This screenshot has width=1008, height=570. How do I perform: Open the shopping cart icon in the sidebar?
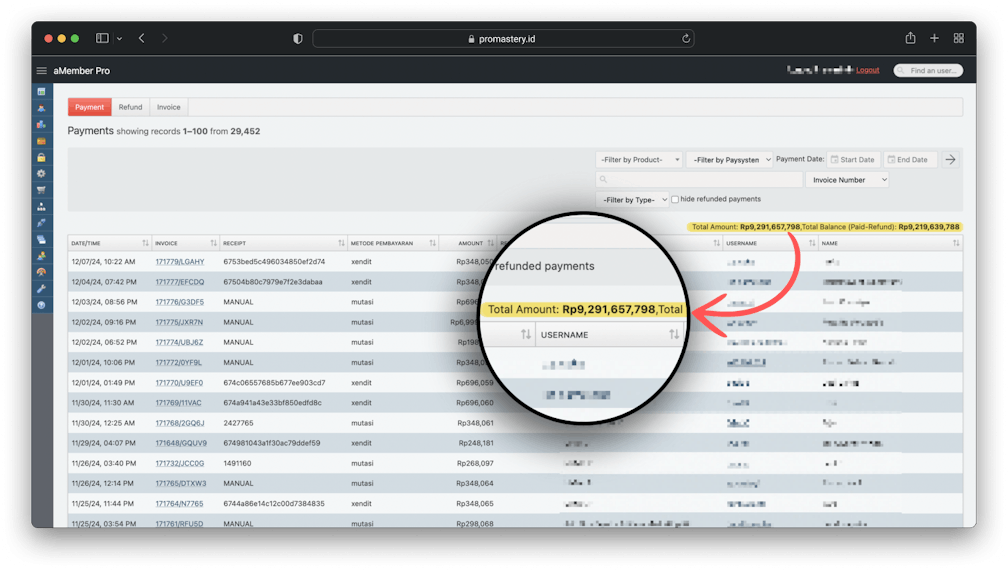click(x=41, y=190)
